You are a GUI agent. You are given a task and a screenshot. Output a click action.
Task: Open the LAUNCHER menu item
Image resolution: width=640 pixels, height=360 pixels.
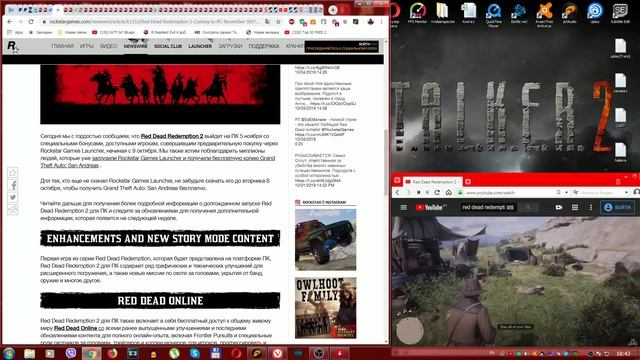[x=200, y=46]
